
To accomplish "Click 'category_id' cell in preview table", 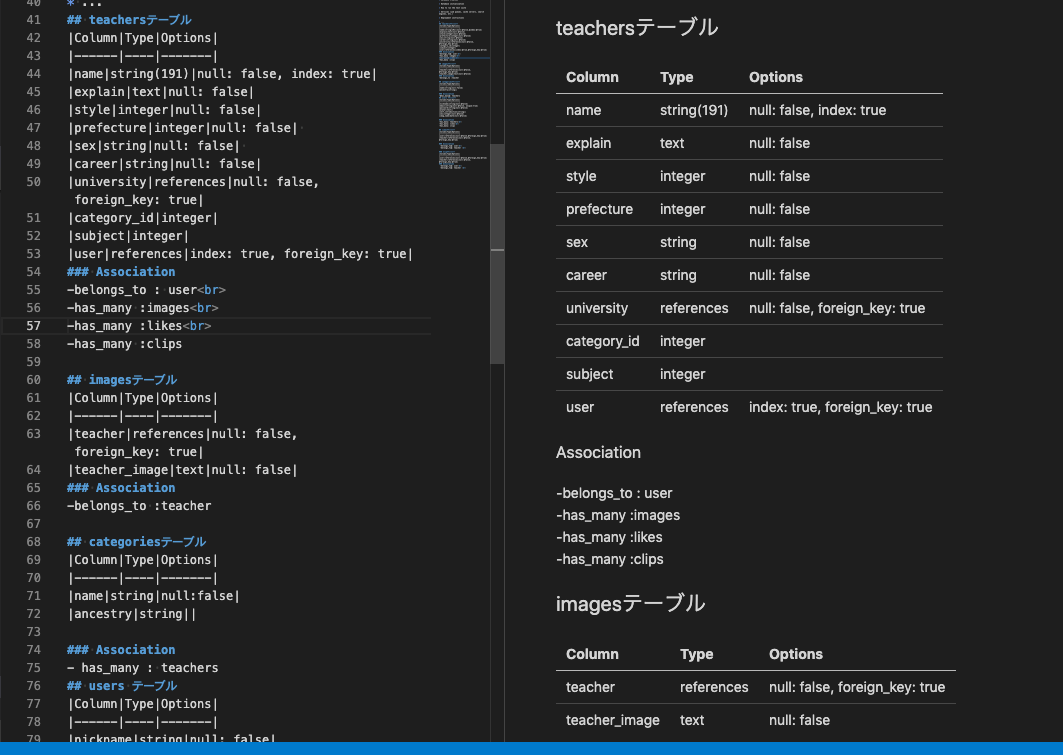I will click(x=603, y=341).
